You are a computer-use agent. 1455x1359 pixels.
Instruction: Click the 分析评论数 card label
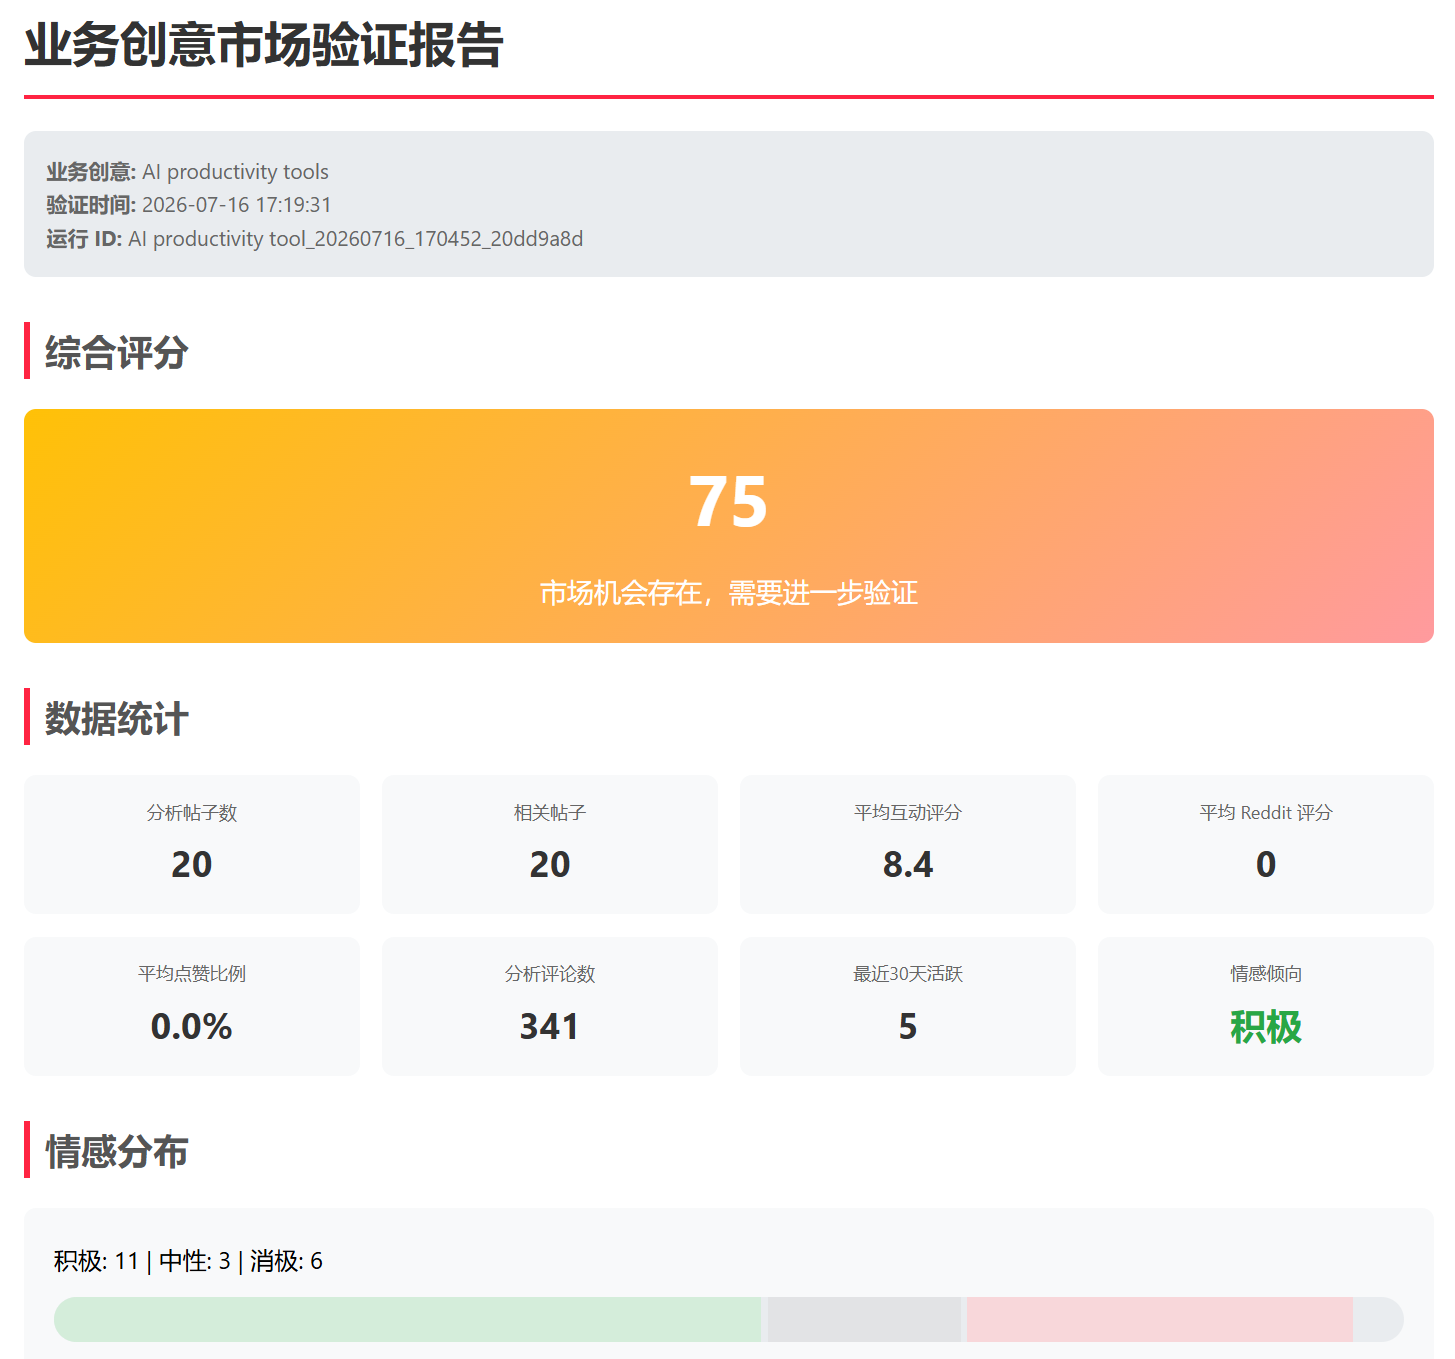pos(550,974)
